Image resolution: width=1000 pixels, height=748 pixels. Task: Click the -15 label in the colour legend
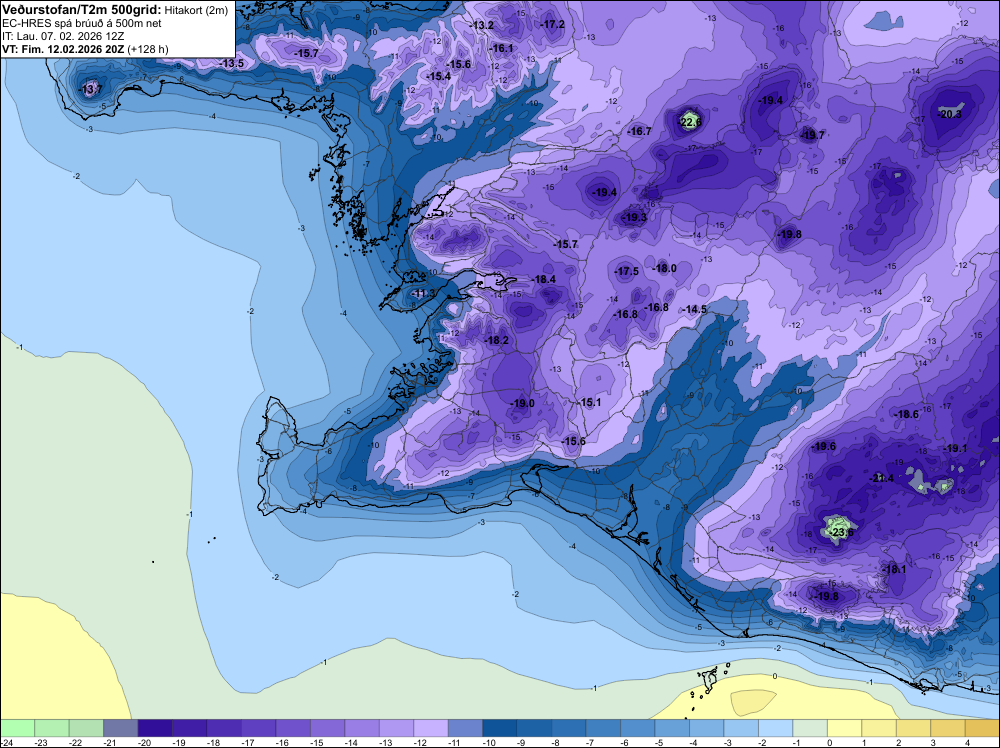click(x=317, y=742)
